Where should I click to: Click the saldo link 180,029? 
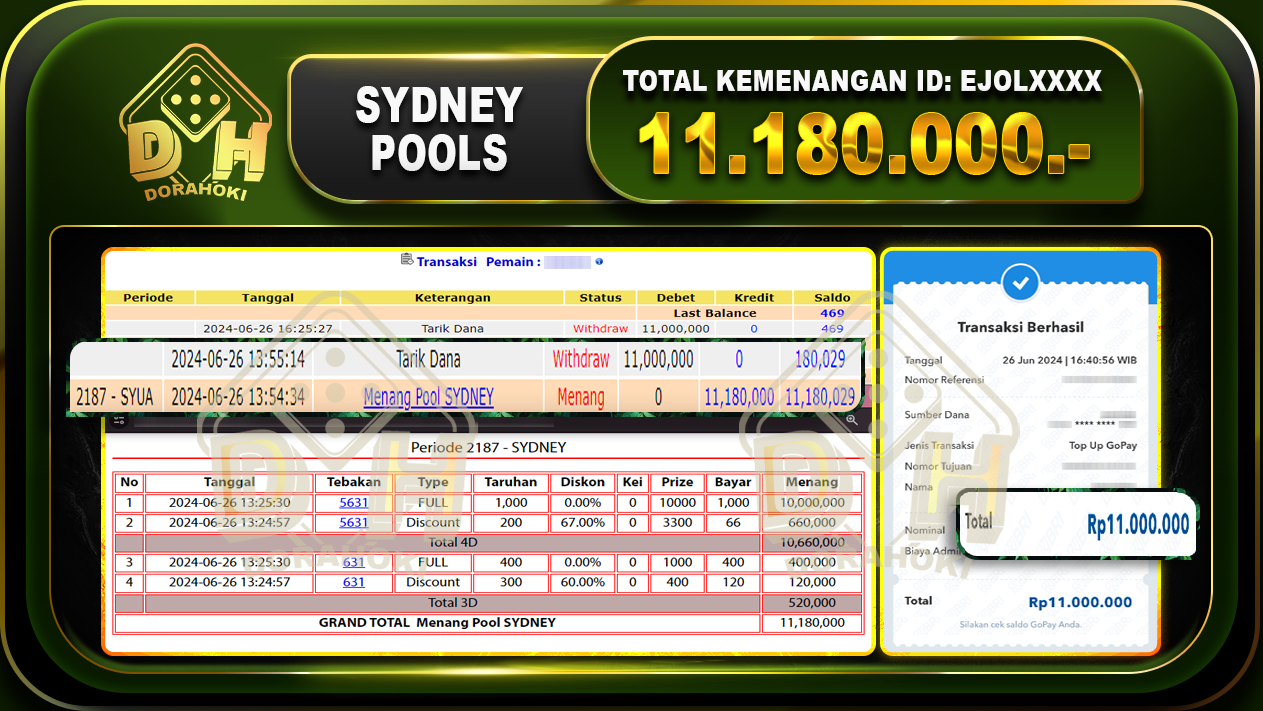819,360
